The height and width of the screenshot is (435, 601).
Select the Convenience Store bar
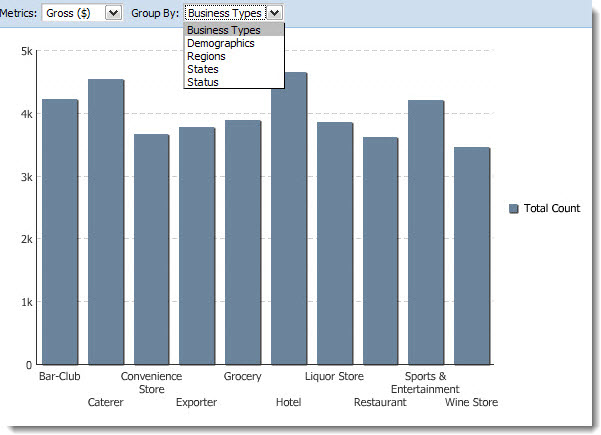point(151,250)
